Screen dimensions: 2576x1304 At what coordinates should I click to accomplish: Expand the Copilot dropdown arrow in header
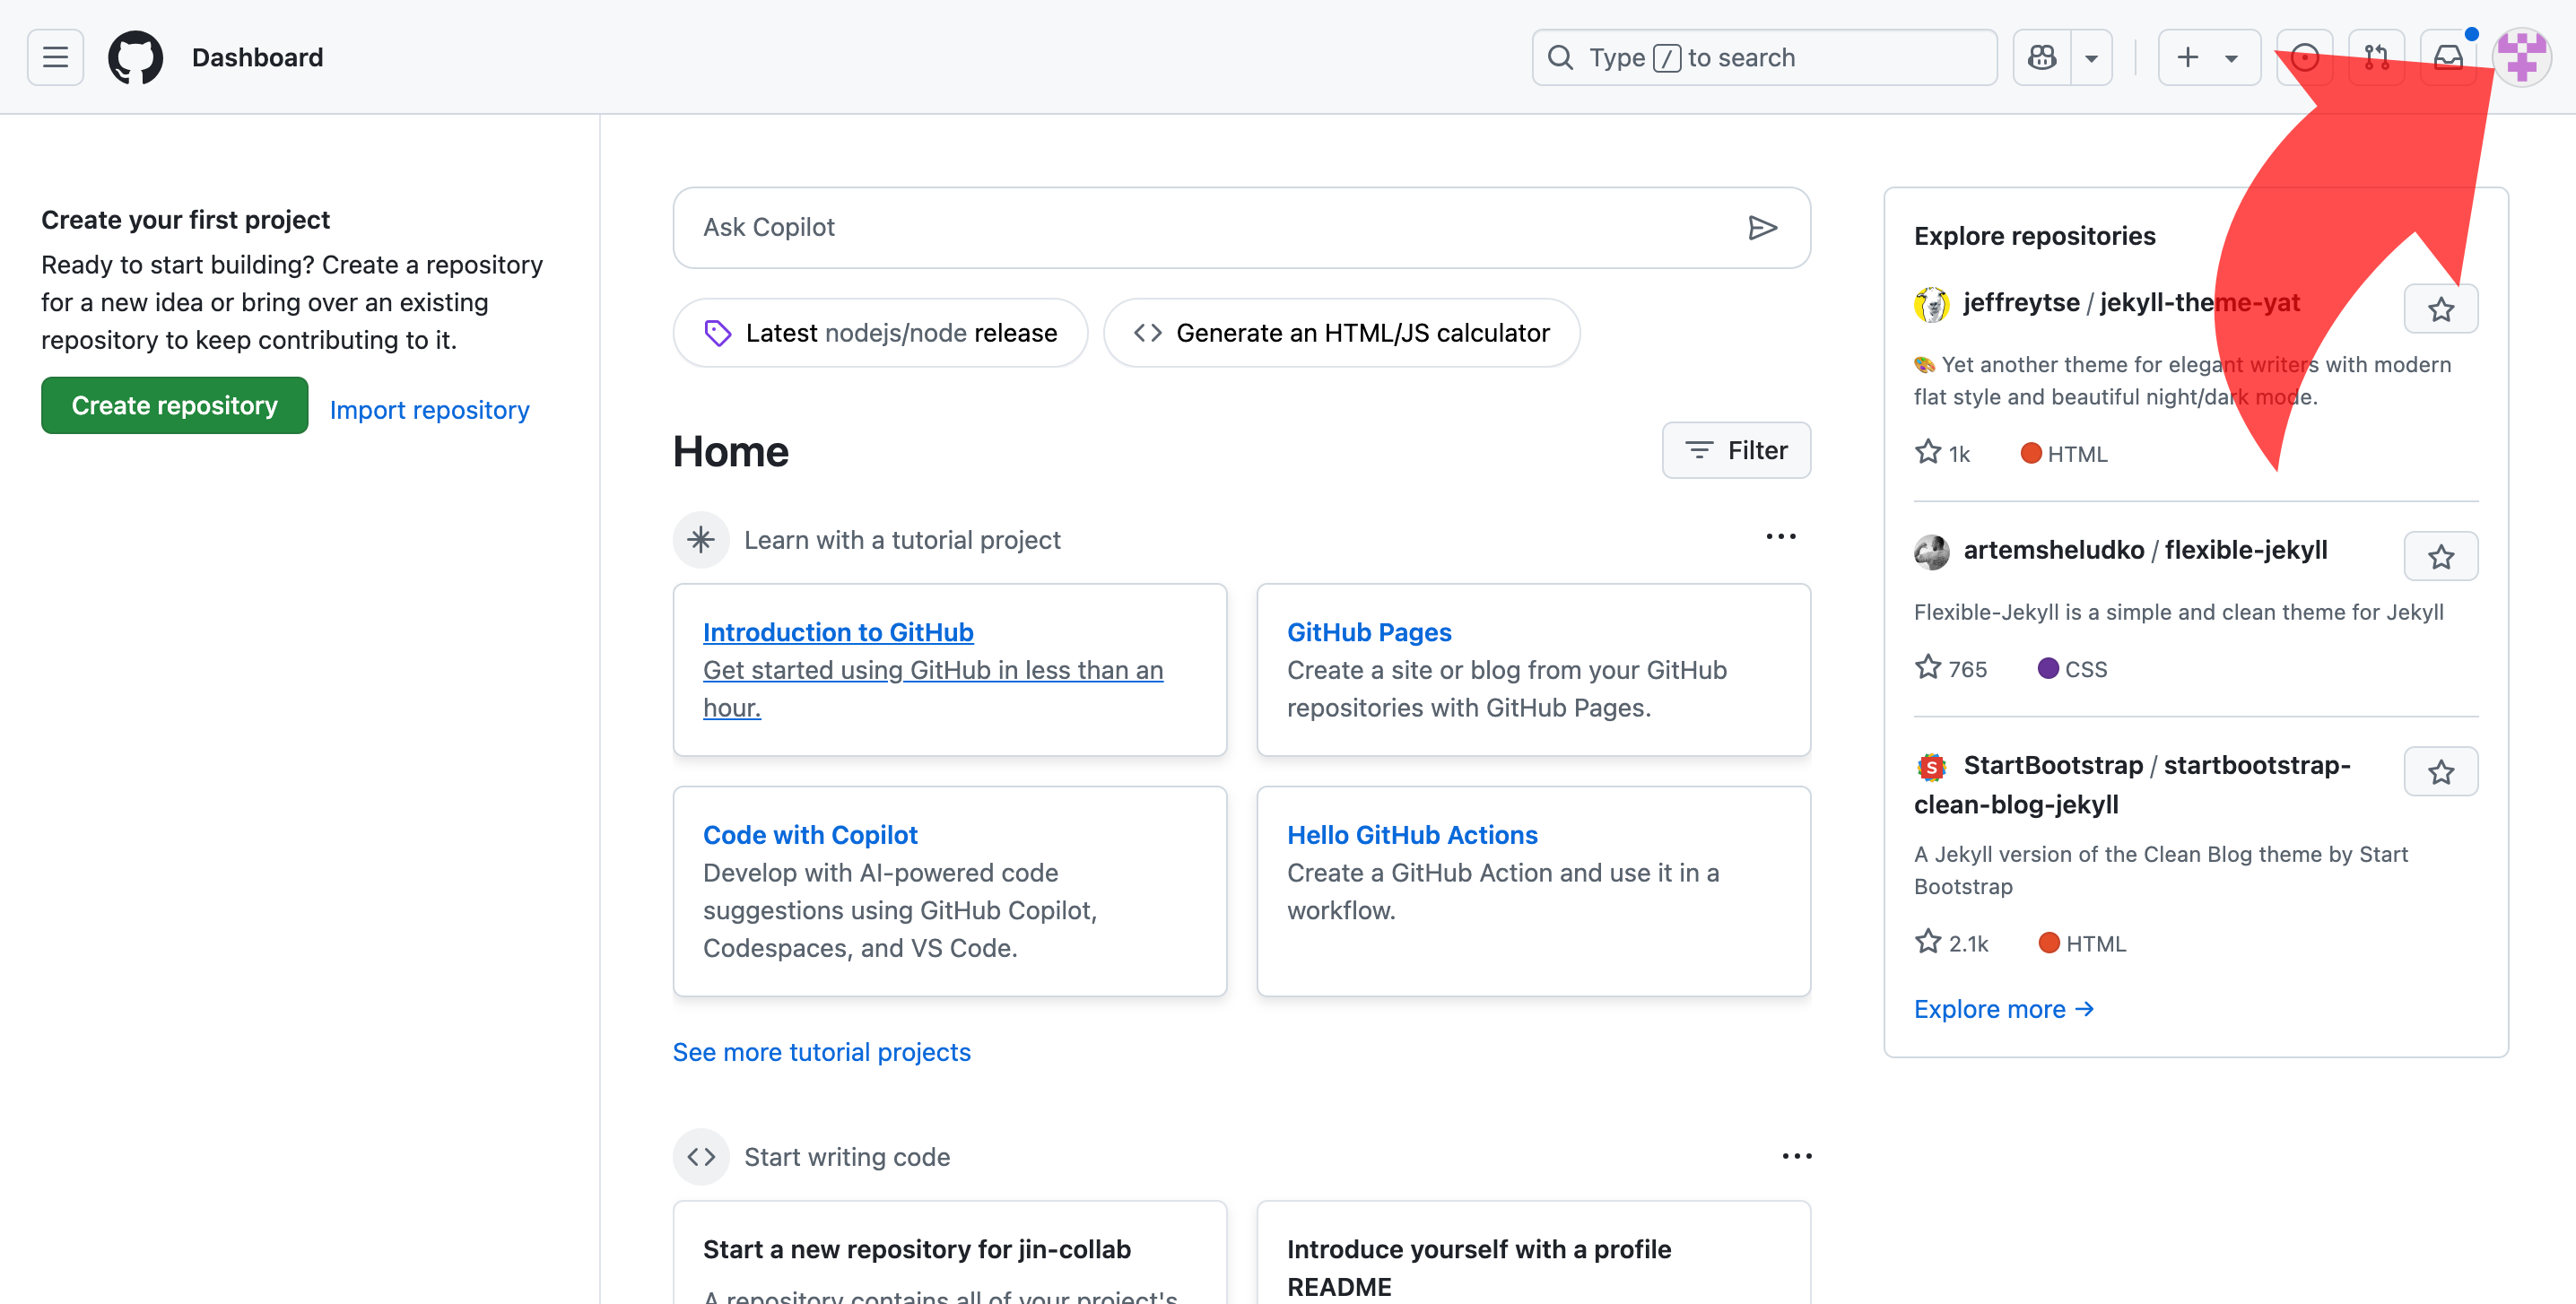pyautogui.click(x=2091, y=57)
